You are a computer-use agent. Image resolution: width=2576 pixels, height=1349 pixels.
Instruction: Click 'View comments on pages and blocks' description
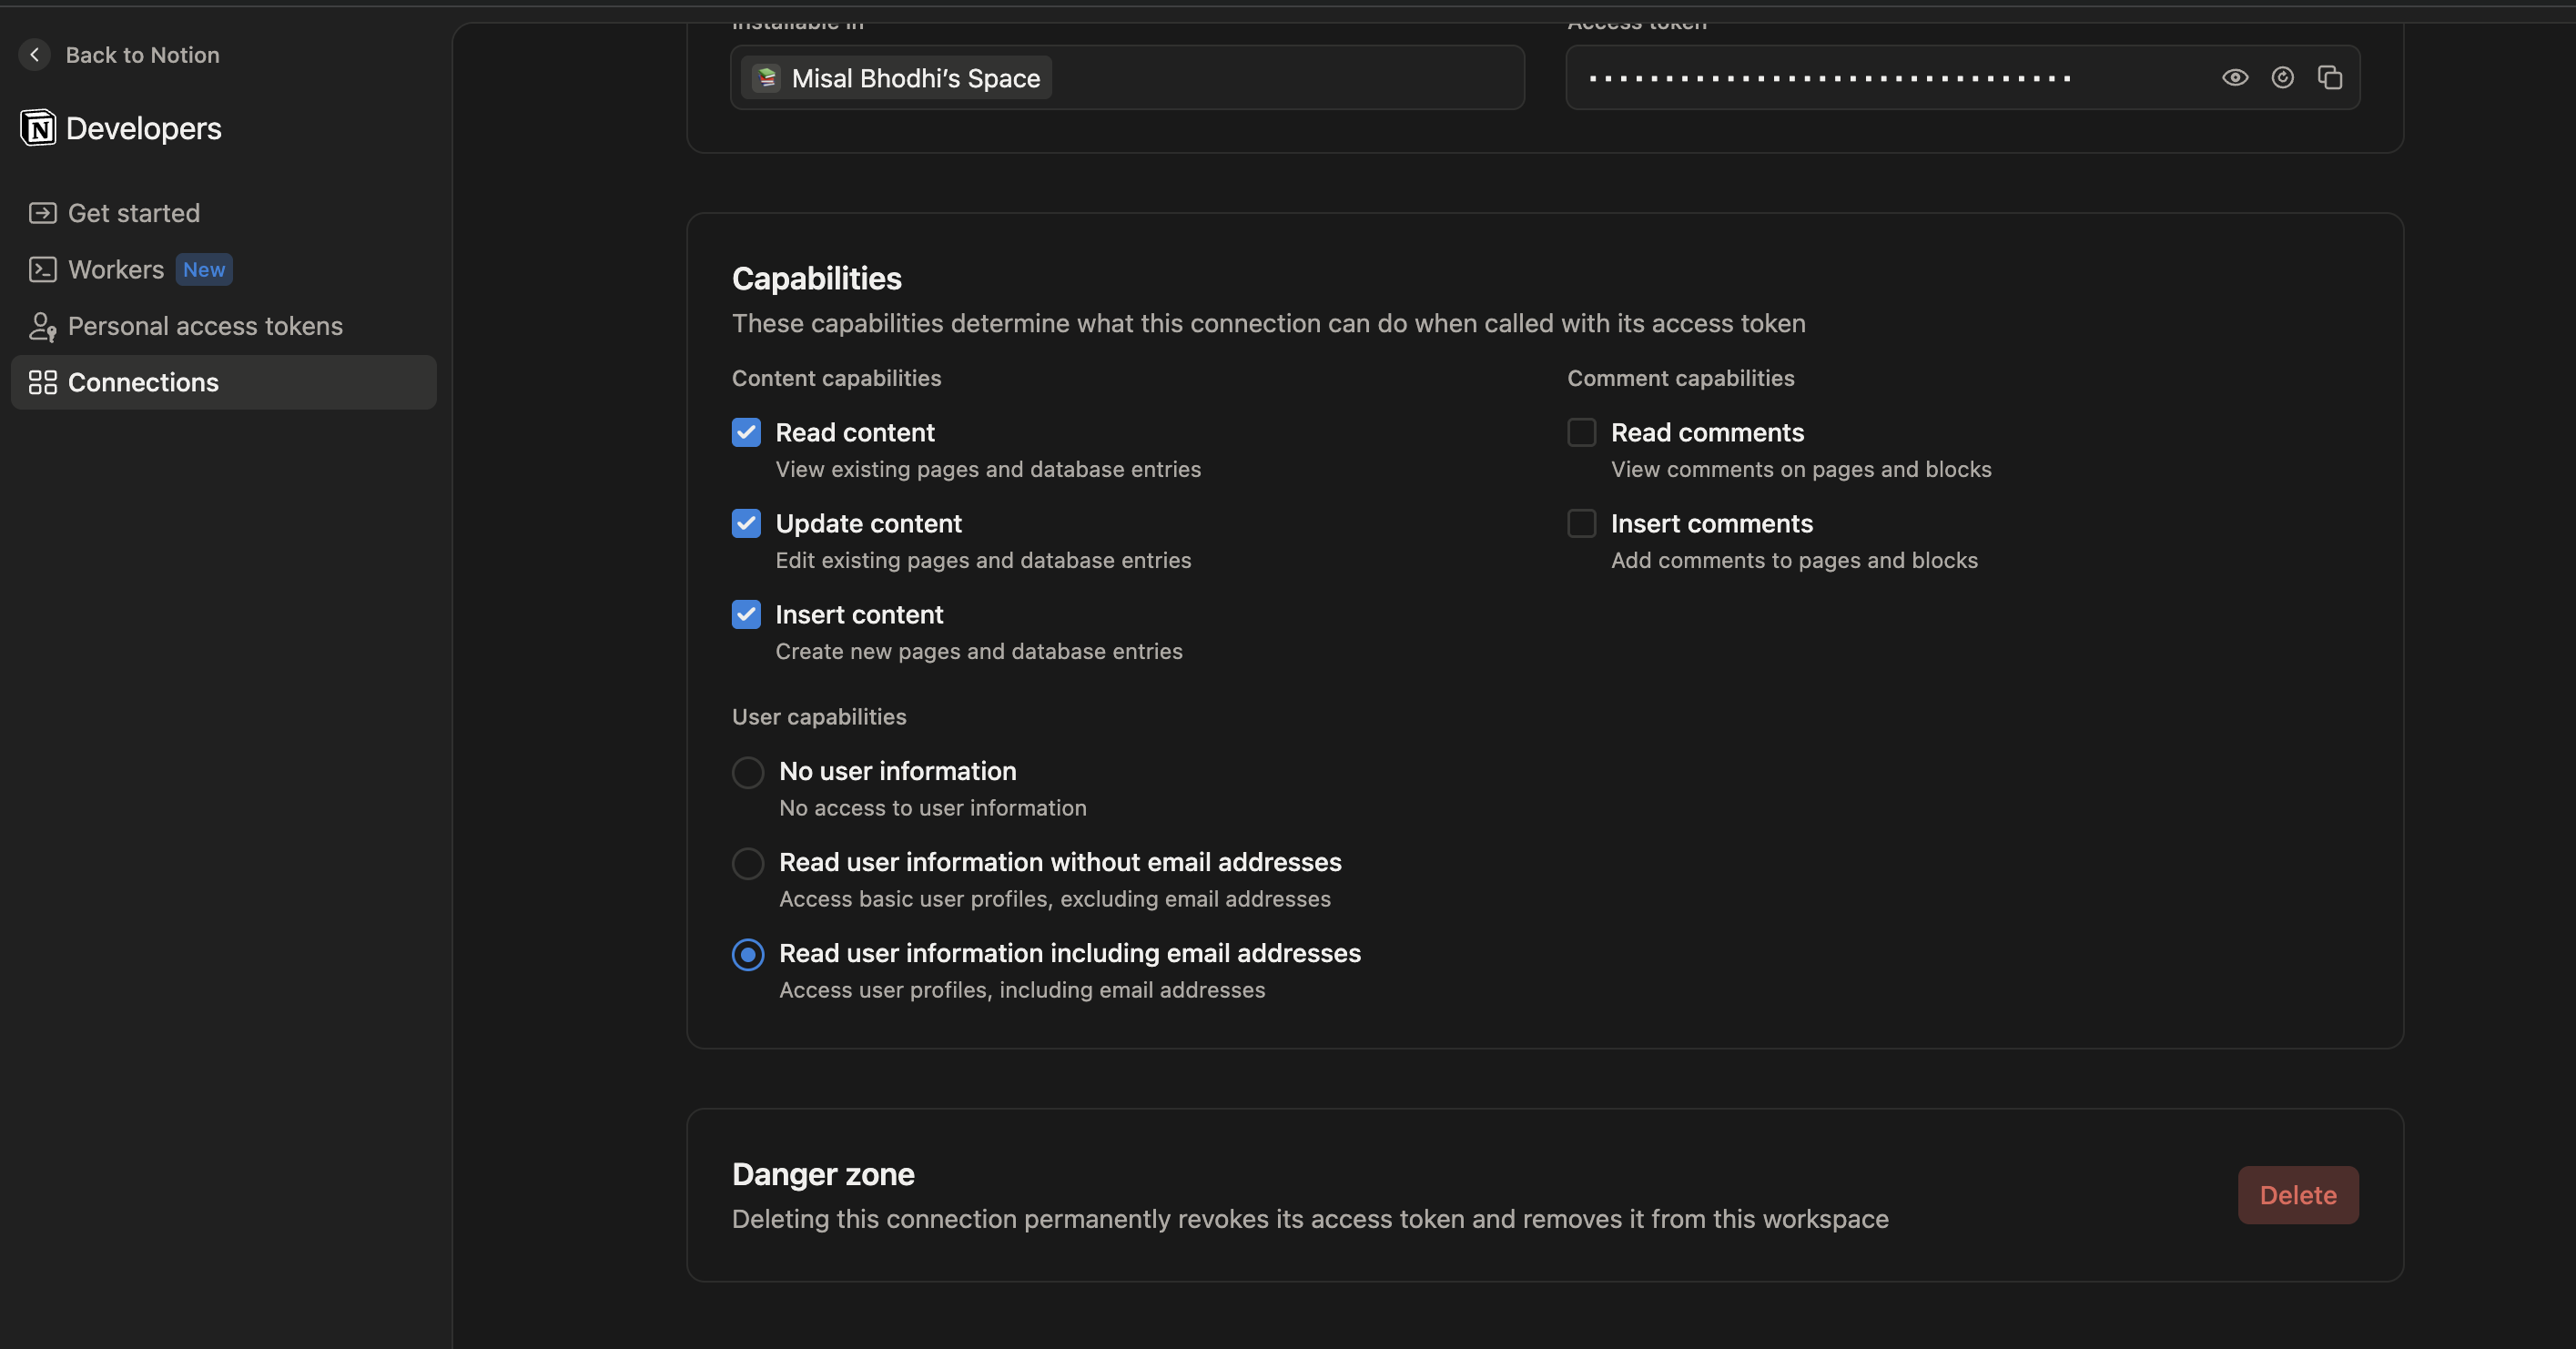(x=1801, y=469)
